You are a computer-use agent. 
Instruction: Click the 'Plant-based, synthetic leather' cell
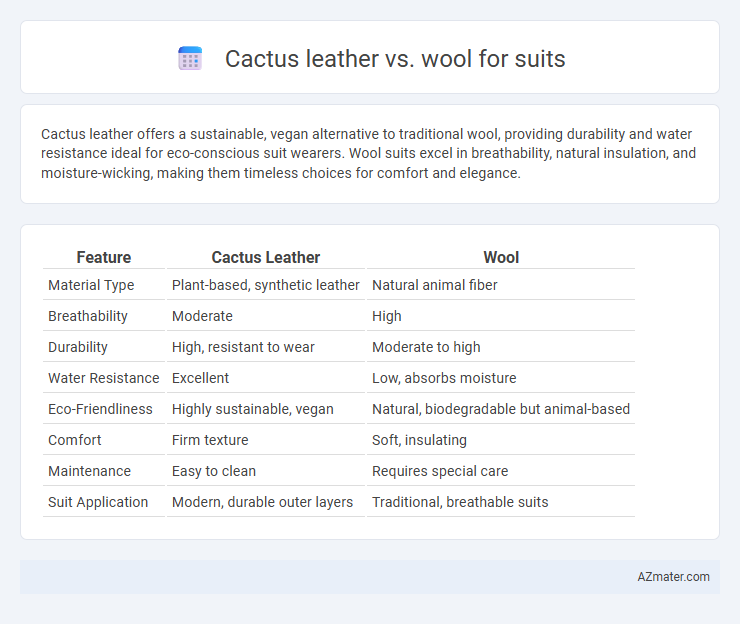(266, 285)
